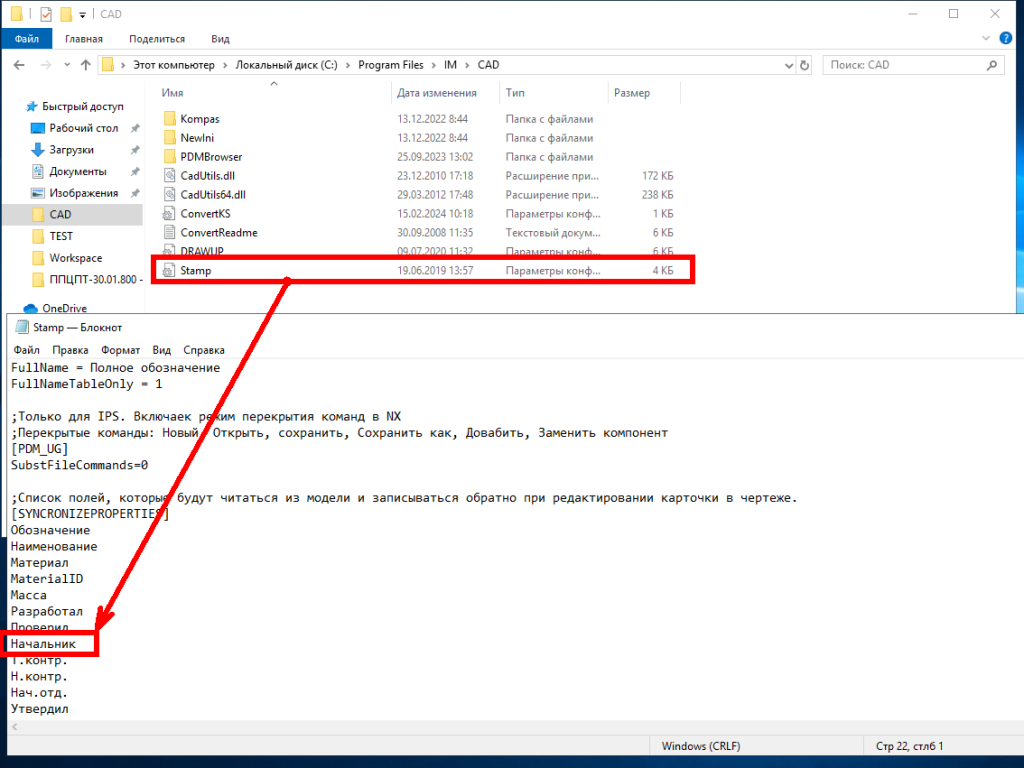1024x768 pixels.
Task: Click the Properties icon in quick access toolbar
Action: 45,14
